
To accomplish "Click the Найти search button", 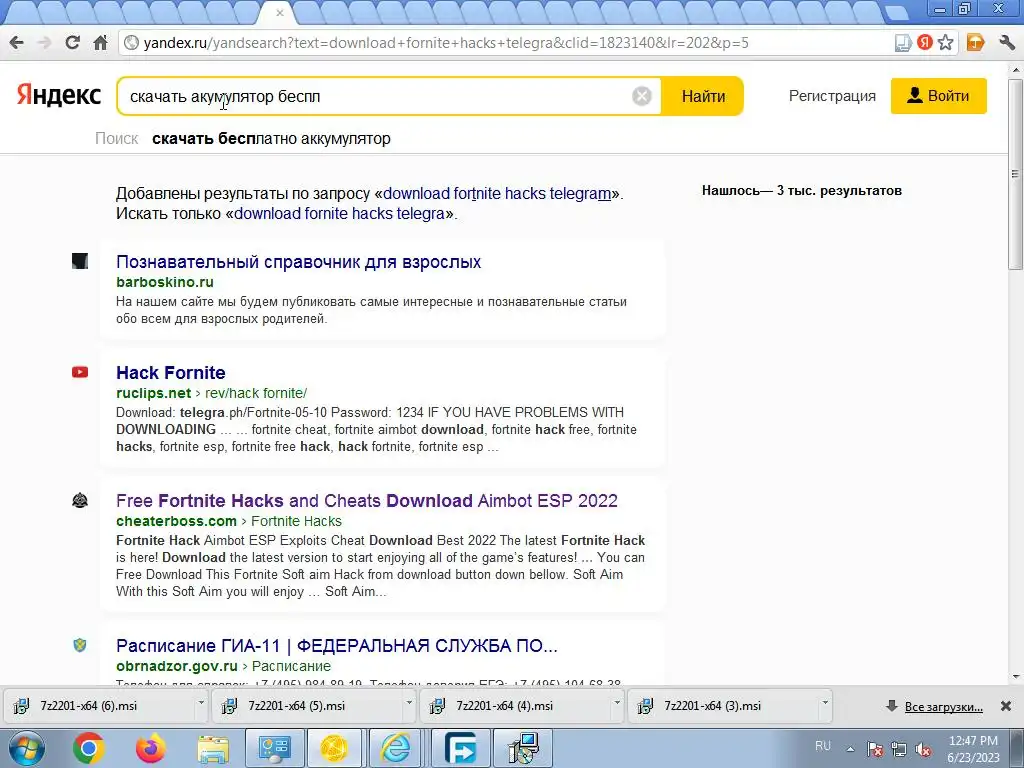I will [x=703, y=96].
